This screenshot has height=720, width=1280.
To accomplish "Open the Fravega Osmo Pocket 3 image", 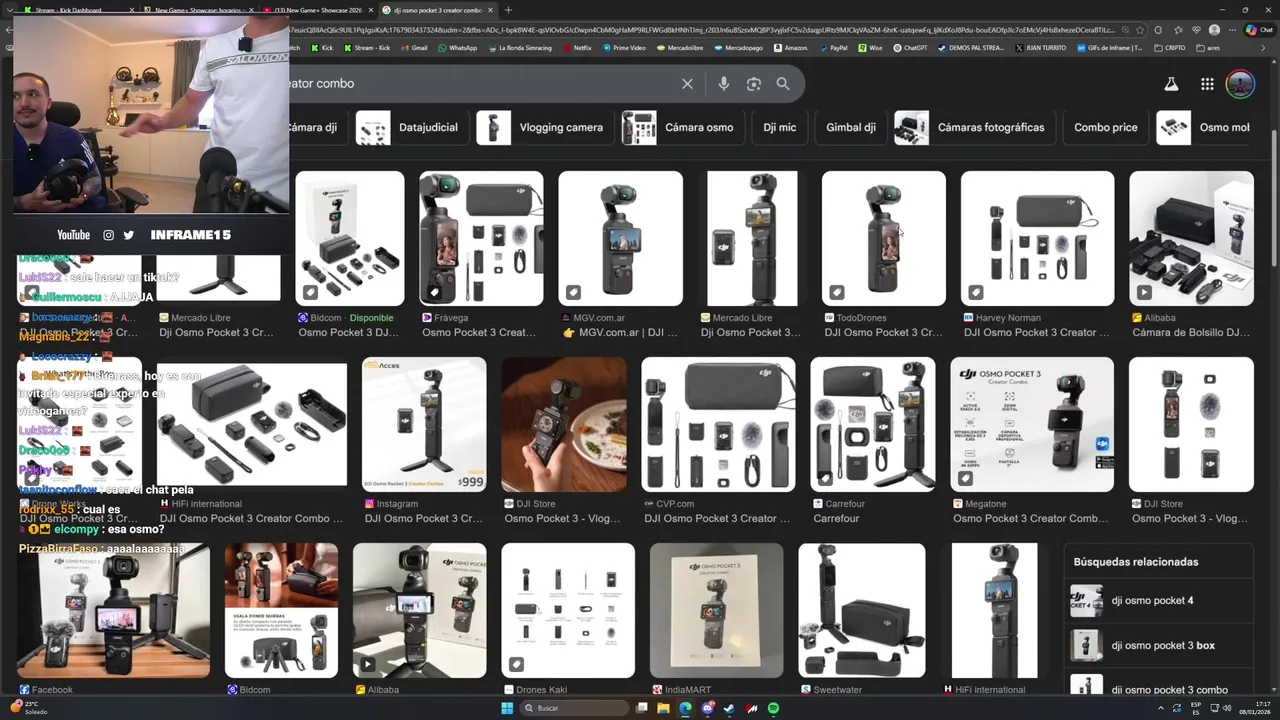I will point(481,238).
